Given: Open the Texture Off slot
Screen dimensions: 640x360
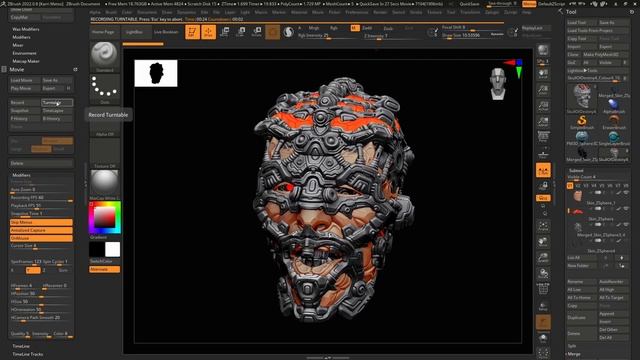Looking at the screenshot, I should coord(104,153).
